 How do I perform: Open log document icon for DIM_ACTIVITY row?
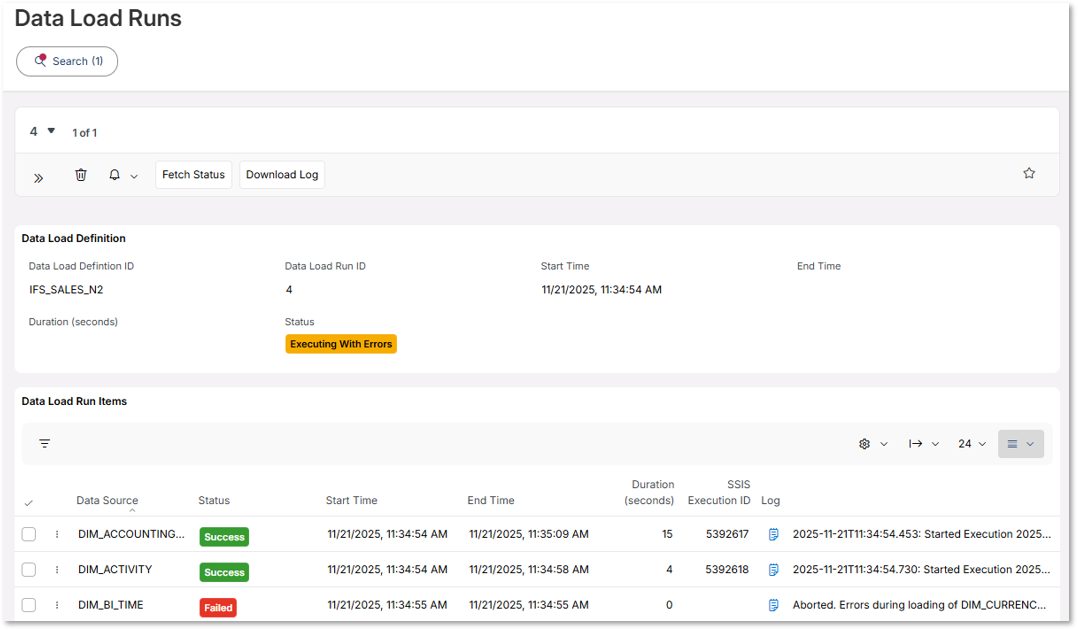[x=773, y=569]
